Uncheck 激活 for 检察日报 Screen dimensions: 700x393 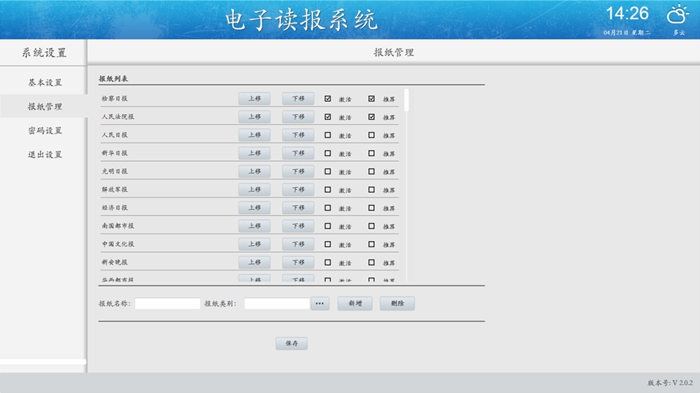[328, 99]
